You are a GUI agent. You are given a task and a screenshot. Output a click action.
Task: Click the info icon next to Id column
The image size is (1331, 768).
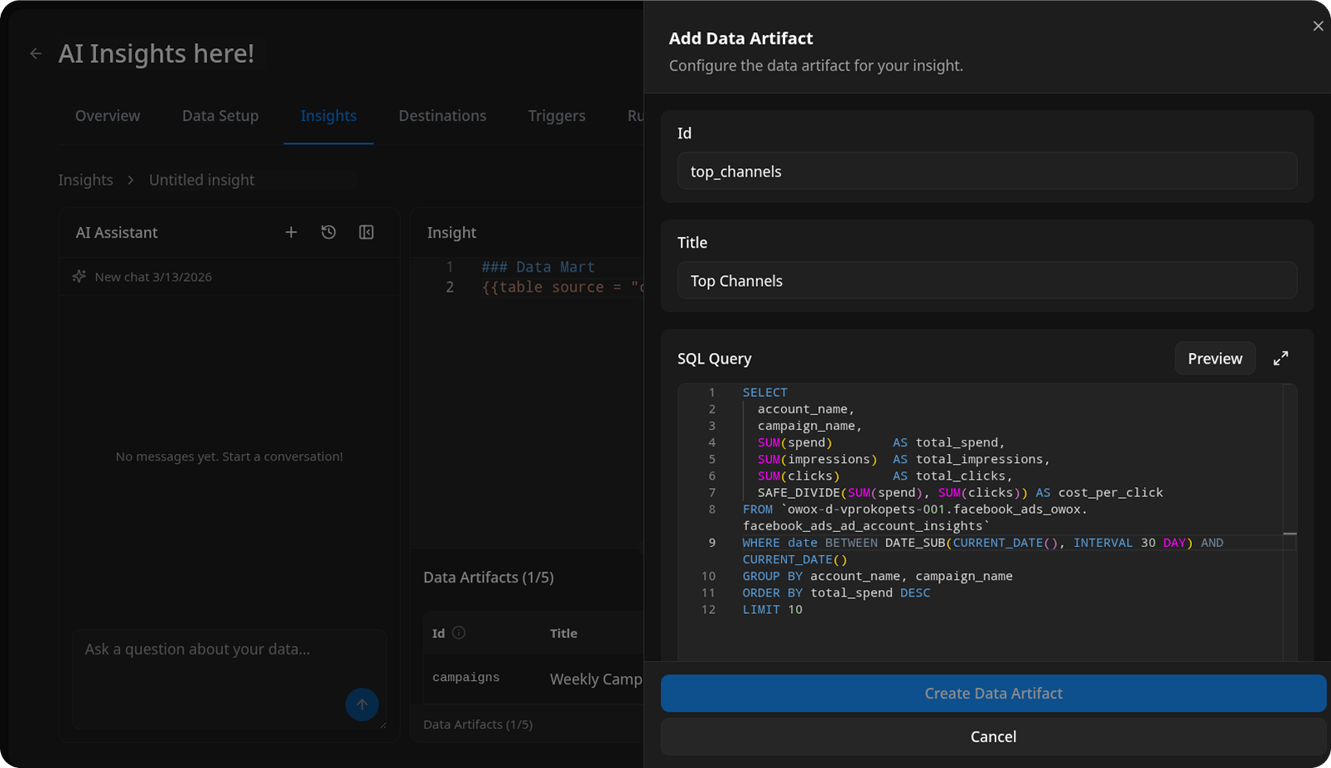(x=458, y=632)
